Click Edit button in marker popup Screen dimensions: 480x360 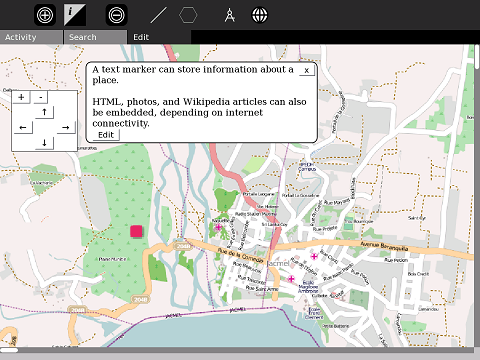coord(106,135)
